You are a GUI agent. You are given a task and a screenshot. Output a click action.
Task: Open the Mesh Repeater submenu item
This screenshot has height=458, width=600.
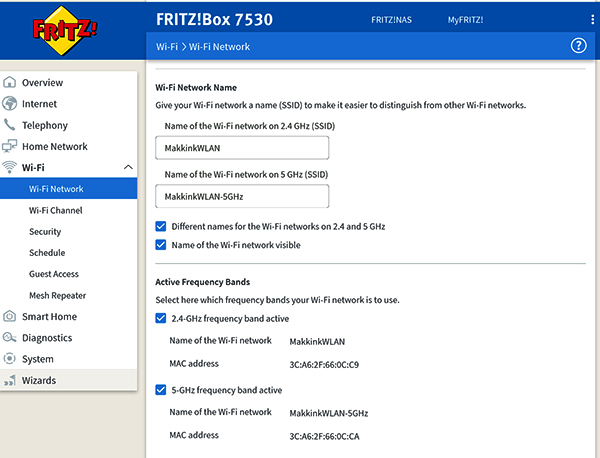(x=58, y=295)
